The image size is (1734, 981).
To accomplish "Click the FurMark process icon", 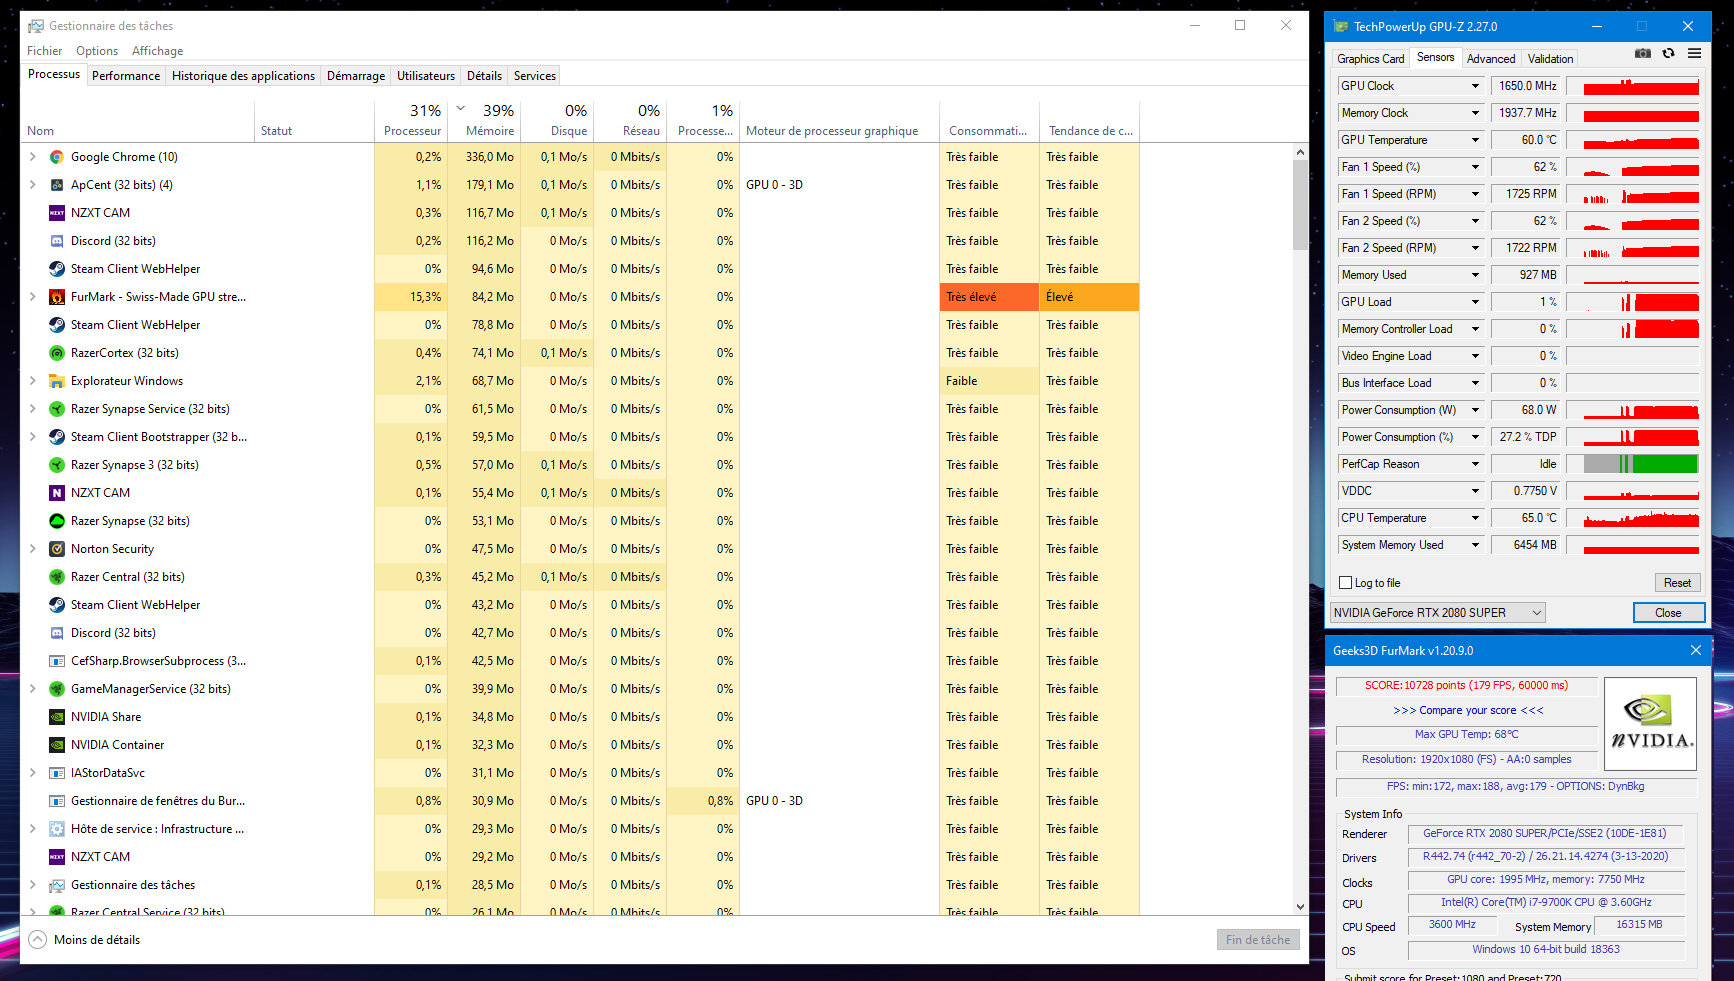I will coord(57,297).
